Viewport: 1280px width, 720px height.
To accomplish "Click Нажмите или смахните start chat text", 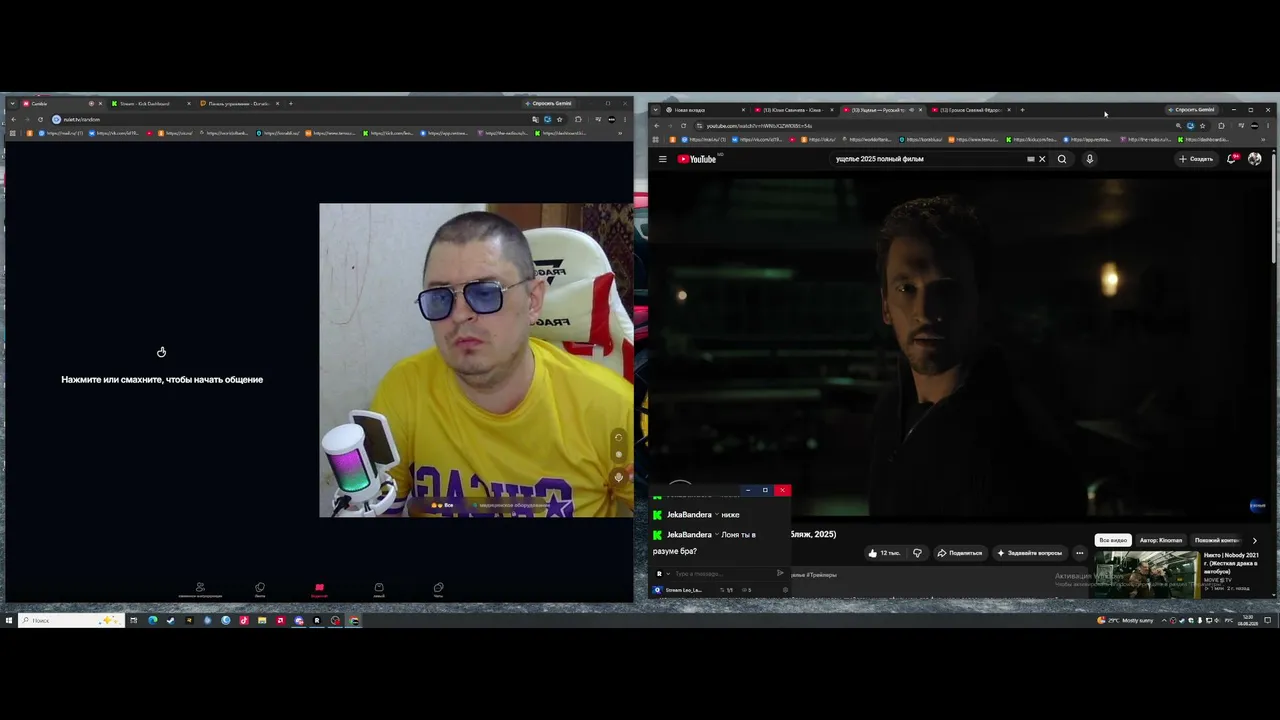I will 162,380.
